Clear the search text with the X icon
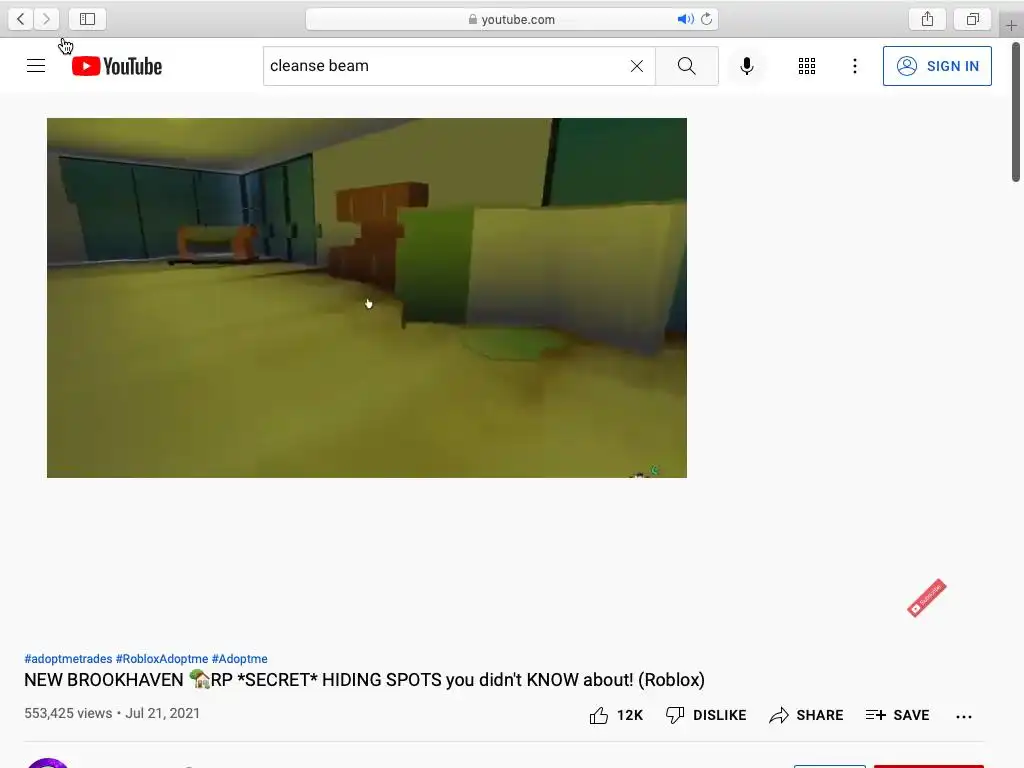Viewport: 1024px width, 768px height. click(637, 66)
